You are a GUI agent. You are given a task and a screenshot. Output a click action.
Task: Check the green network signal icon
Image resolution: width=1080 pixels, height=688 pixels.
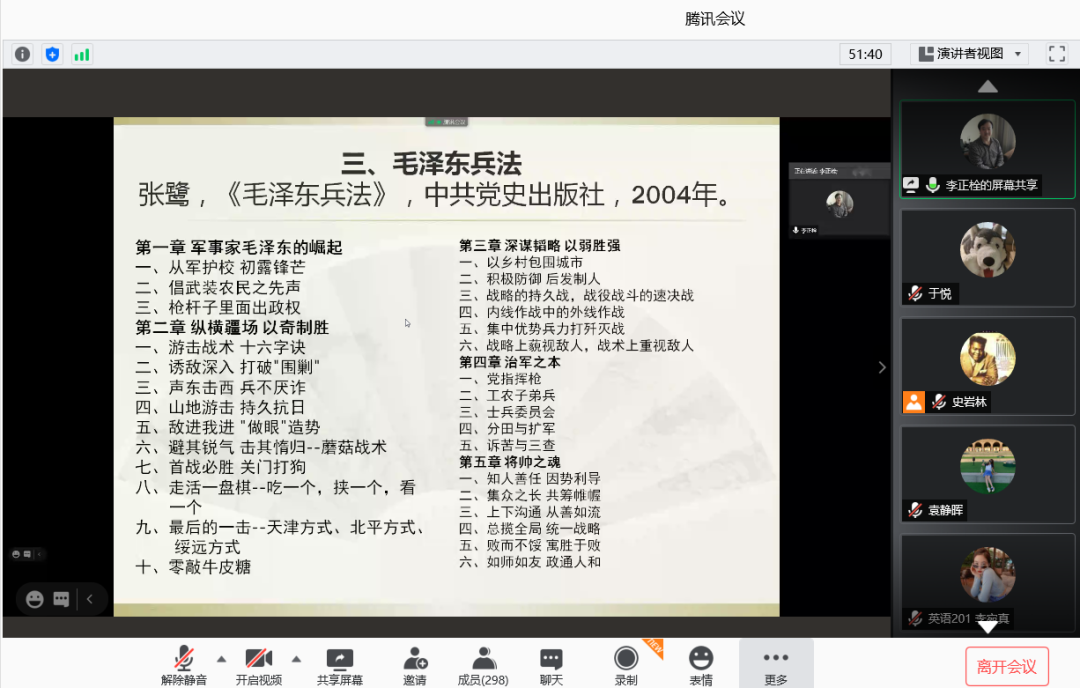pos(82,54)
